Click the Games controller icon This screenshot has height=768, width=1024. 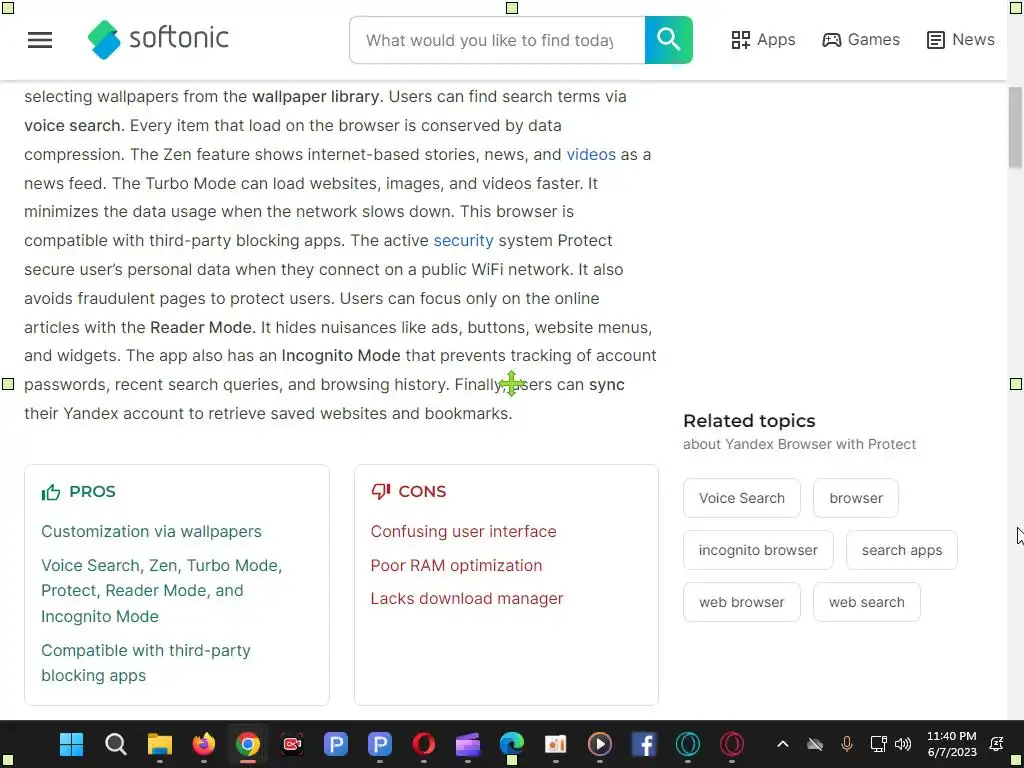click(x=831, y=40)
